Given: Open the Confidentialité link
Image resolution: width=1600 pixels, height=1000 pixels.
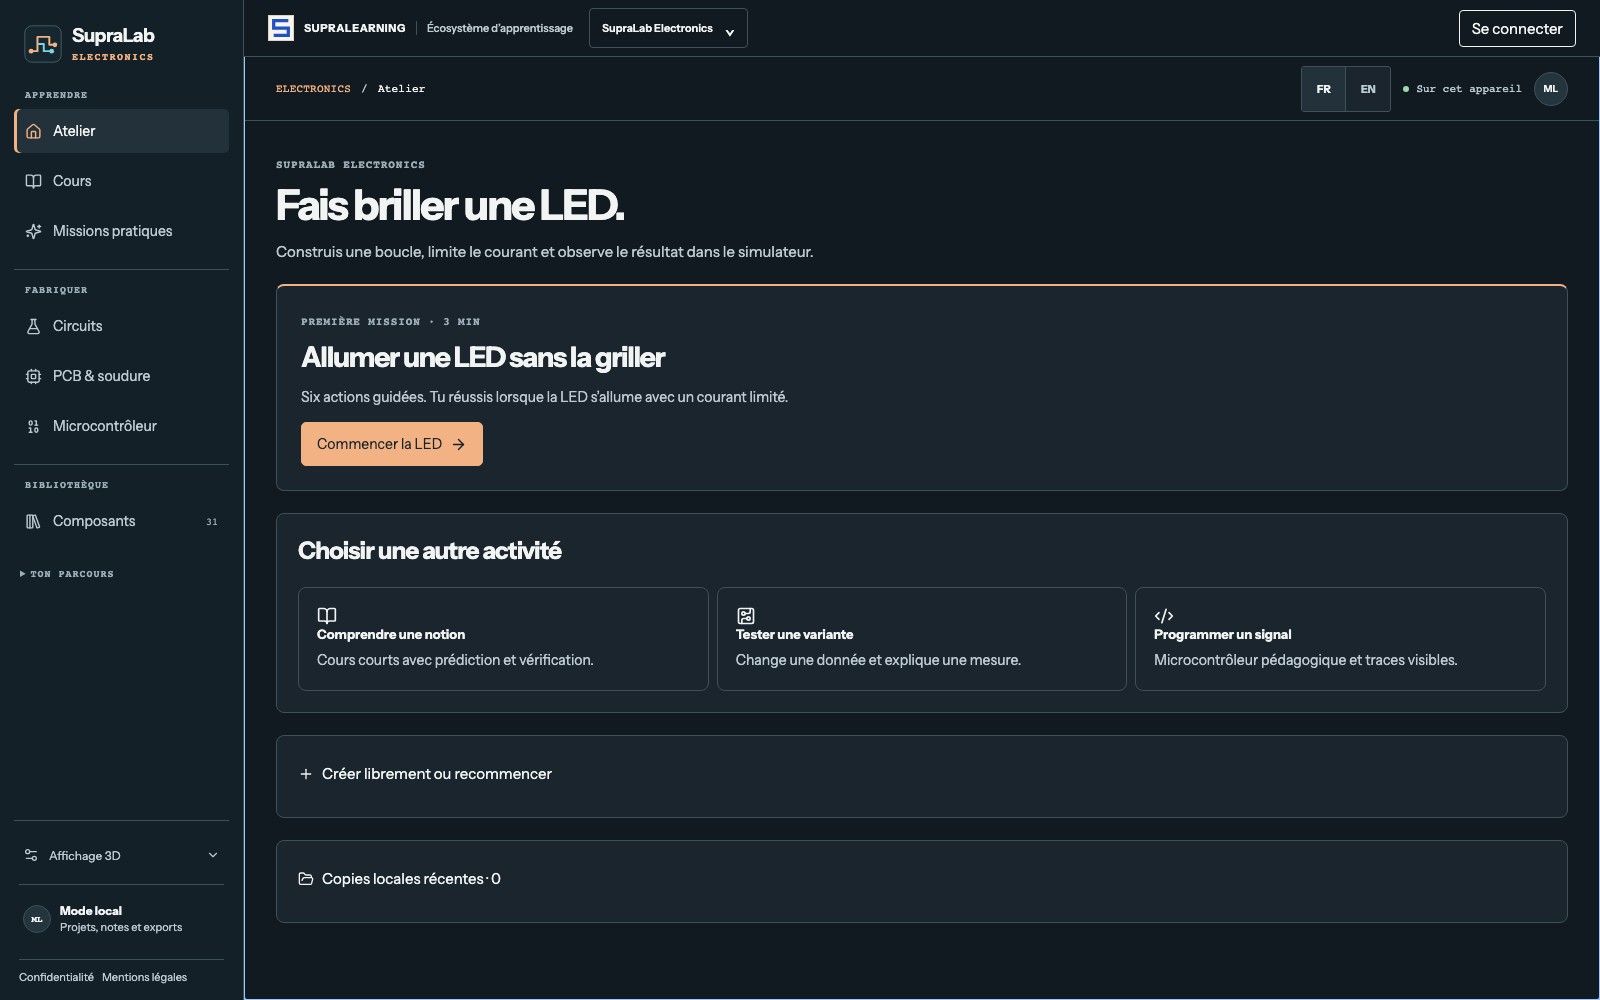Looking at the screenshot, I should point(56,977).
